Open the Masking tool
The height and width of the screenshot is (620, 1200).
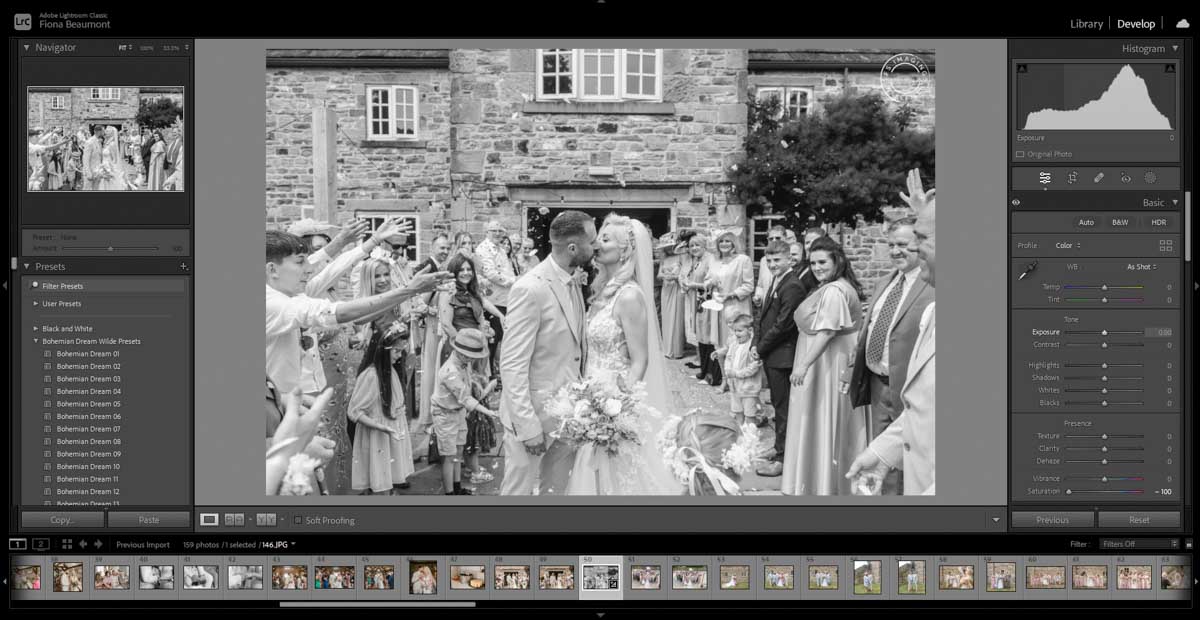point(1150,178)
